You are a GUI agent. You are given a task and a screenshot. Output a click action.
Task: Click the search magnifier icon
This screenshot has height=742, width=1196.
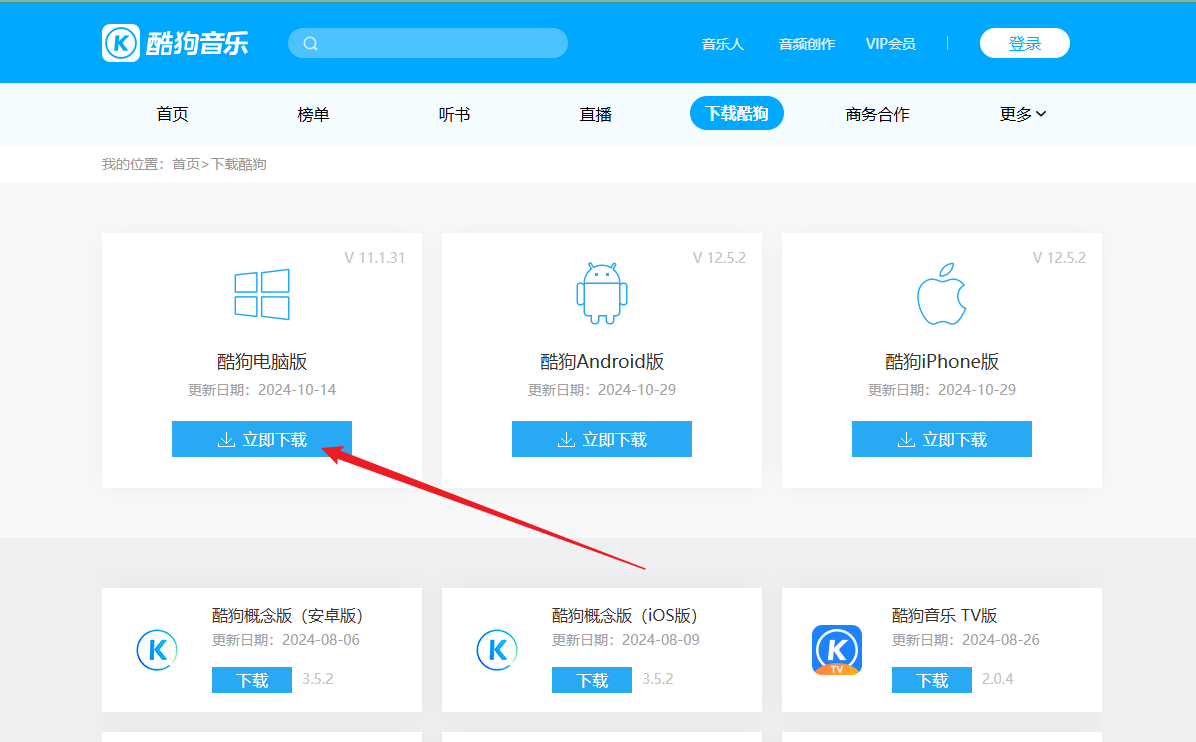pos(310,43)
